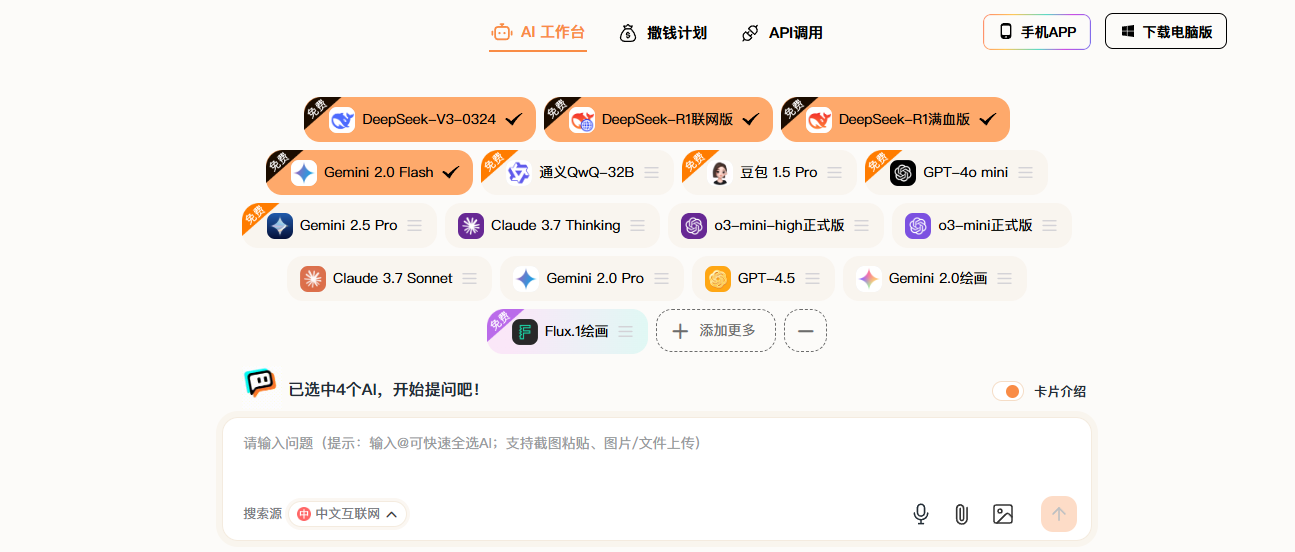
Task: Click 已选中4个AI，开始提问吧 text
Action: coord(384,390)
